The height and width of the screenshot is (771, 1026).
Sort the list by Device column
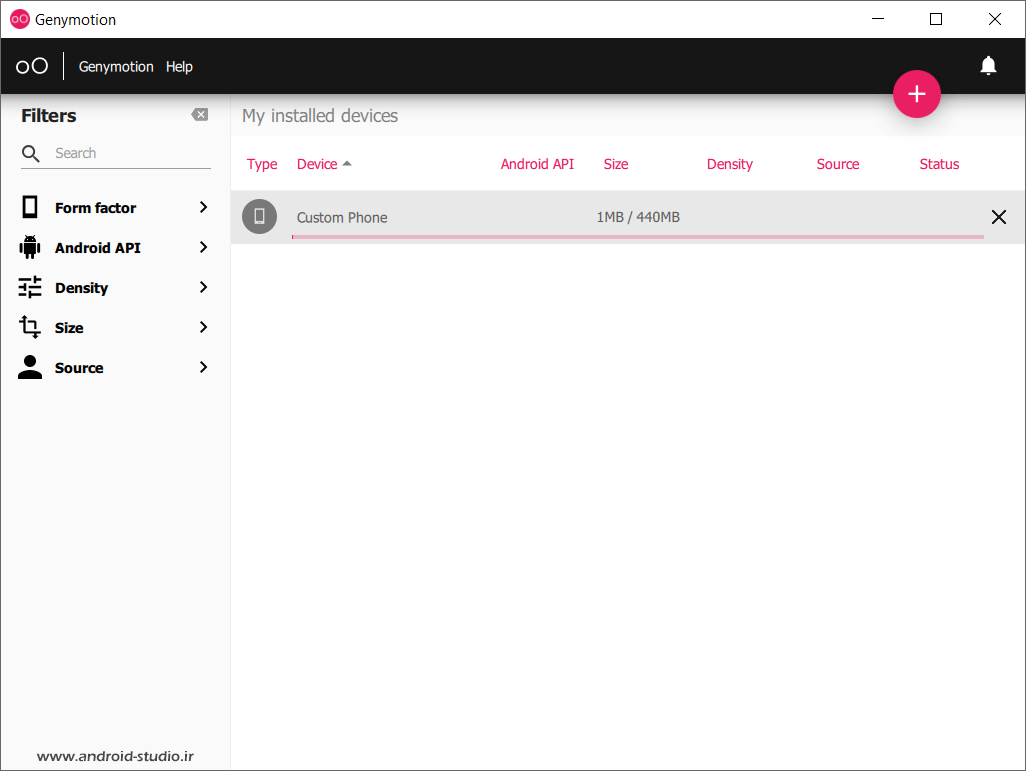tap(318, 164)
